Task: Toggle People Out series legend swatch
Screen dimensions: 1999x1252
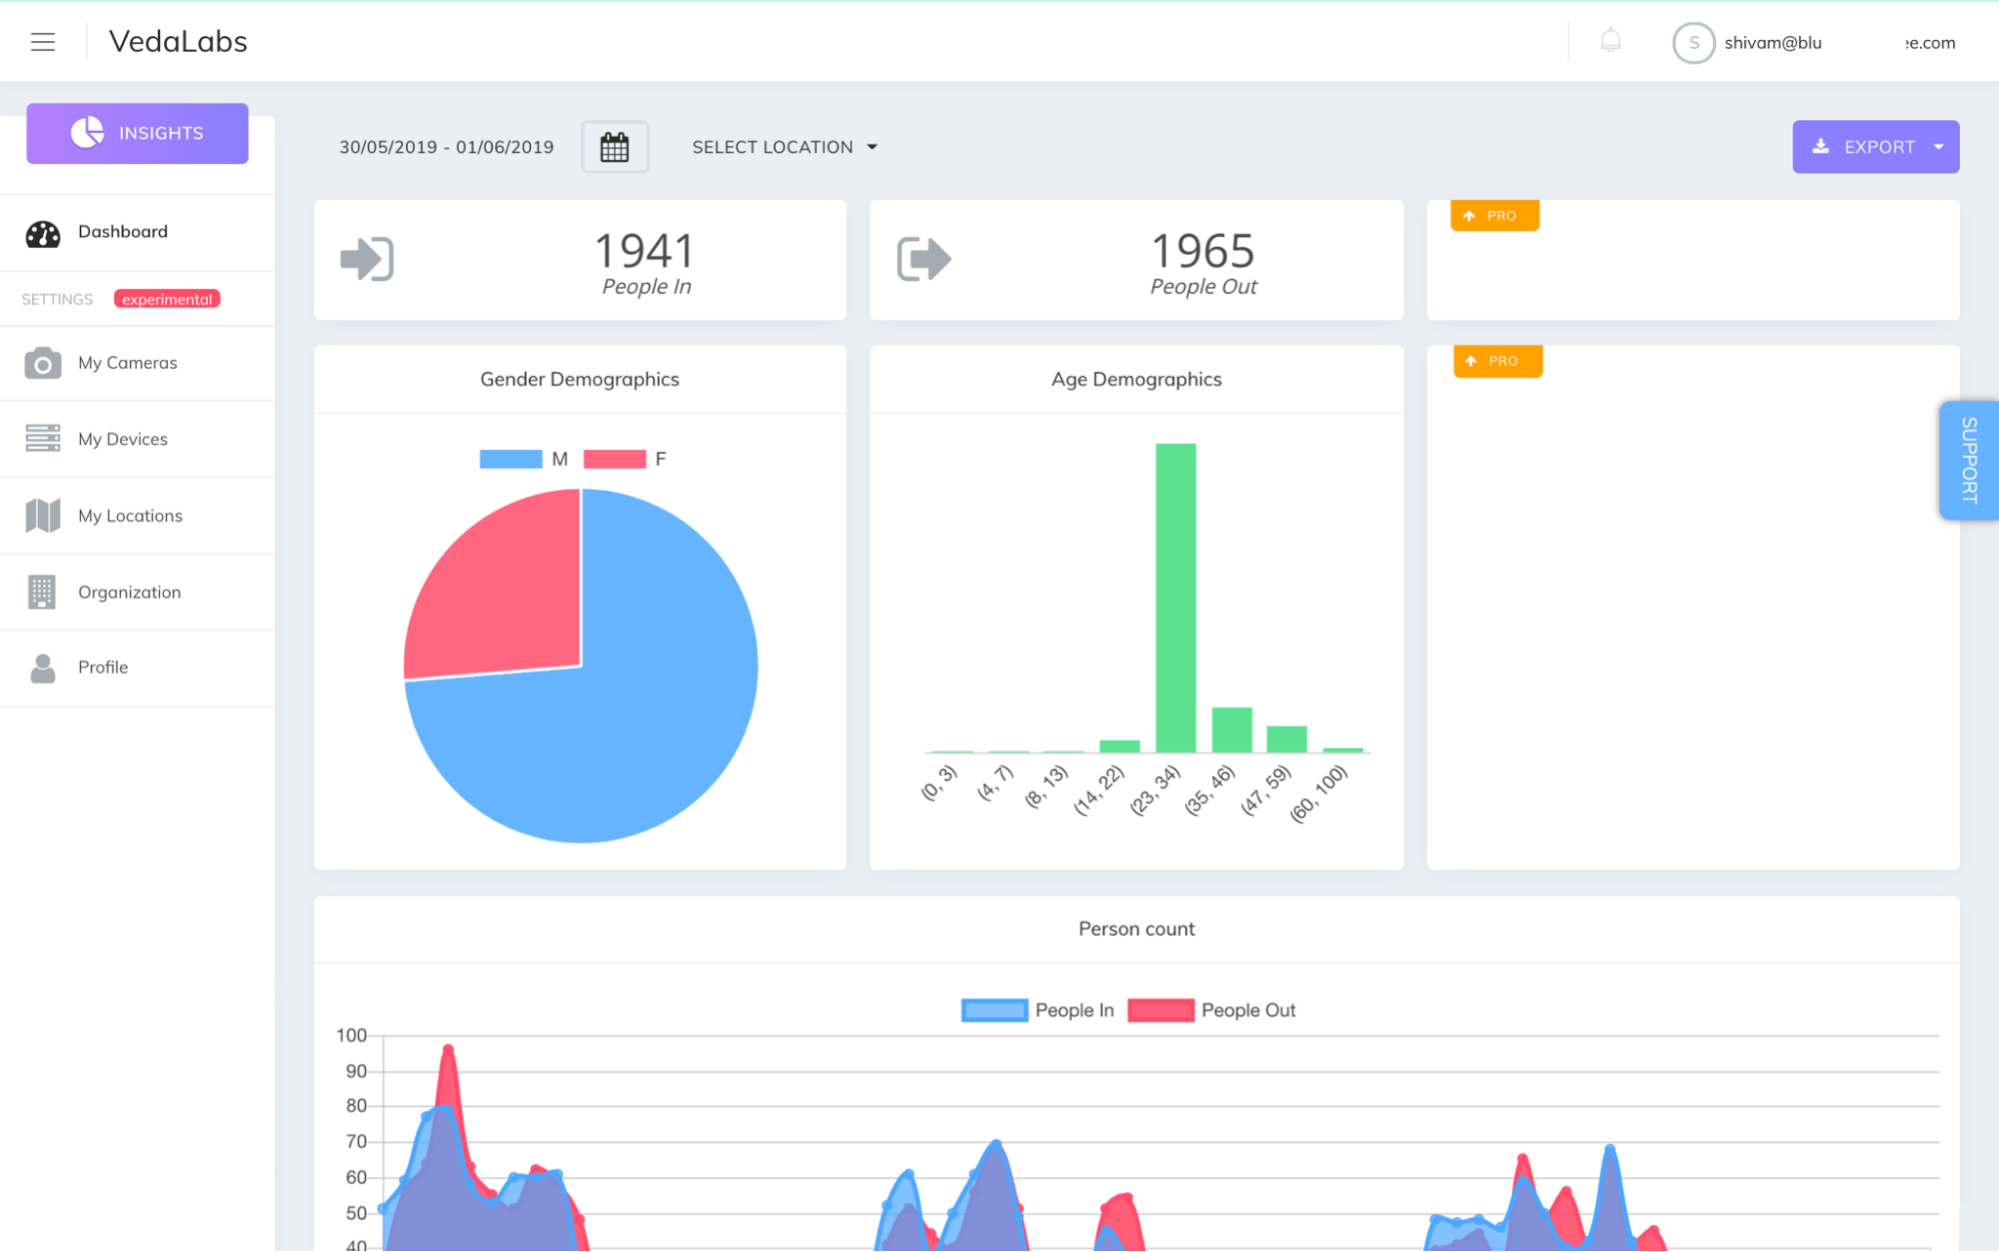Action: (1160, 1010)
